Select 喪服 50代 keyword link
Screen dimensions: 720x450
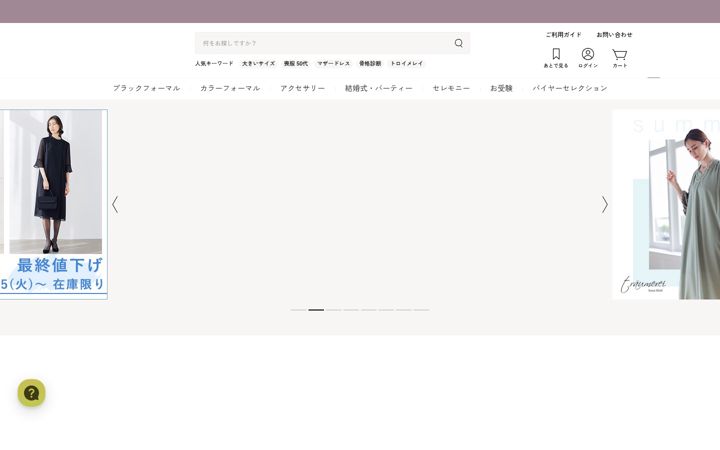coord(296,63)
